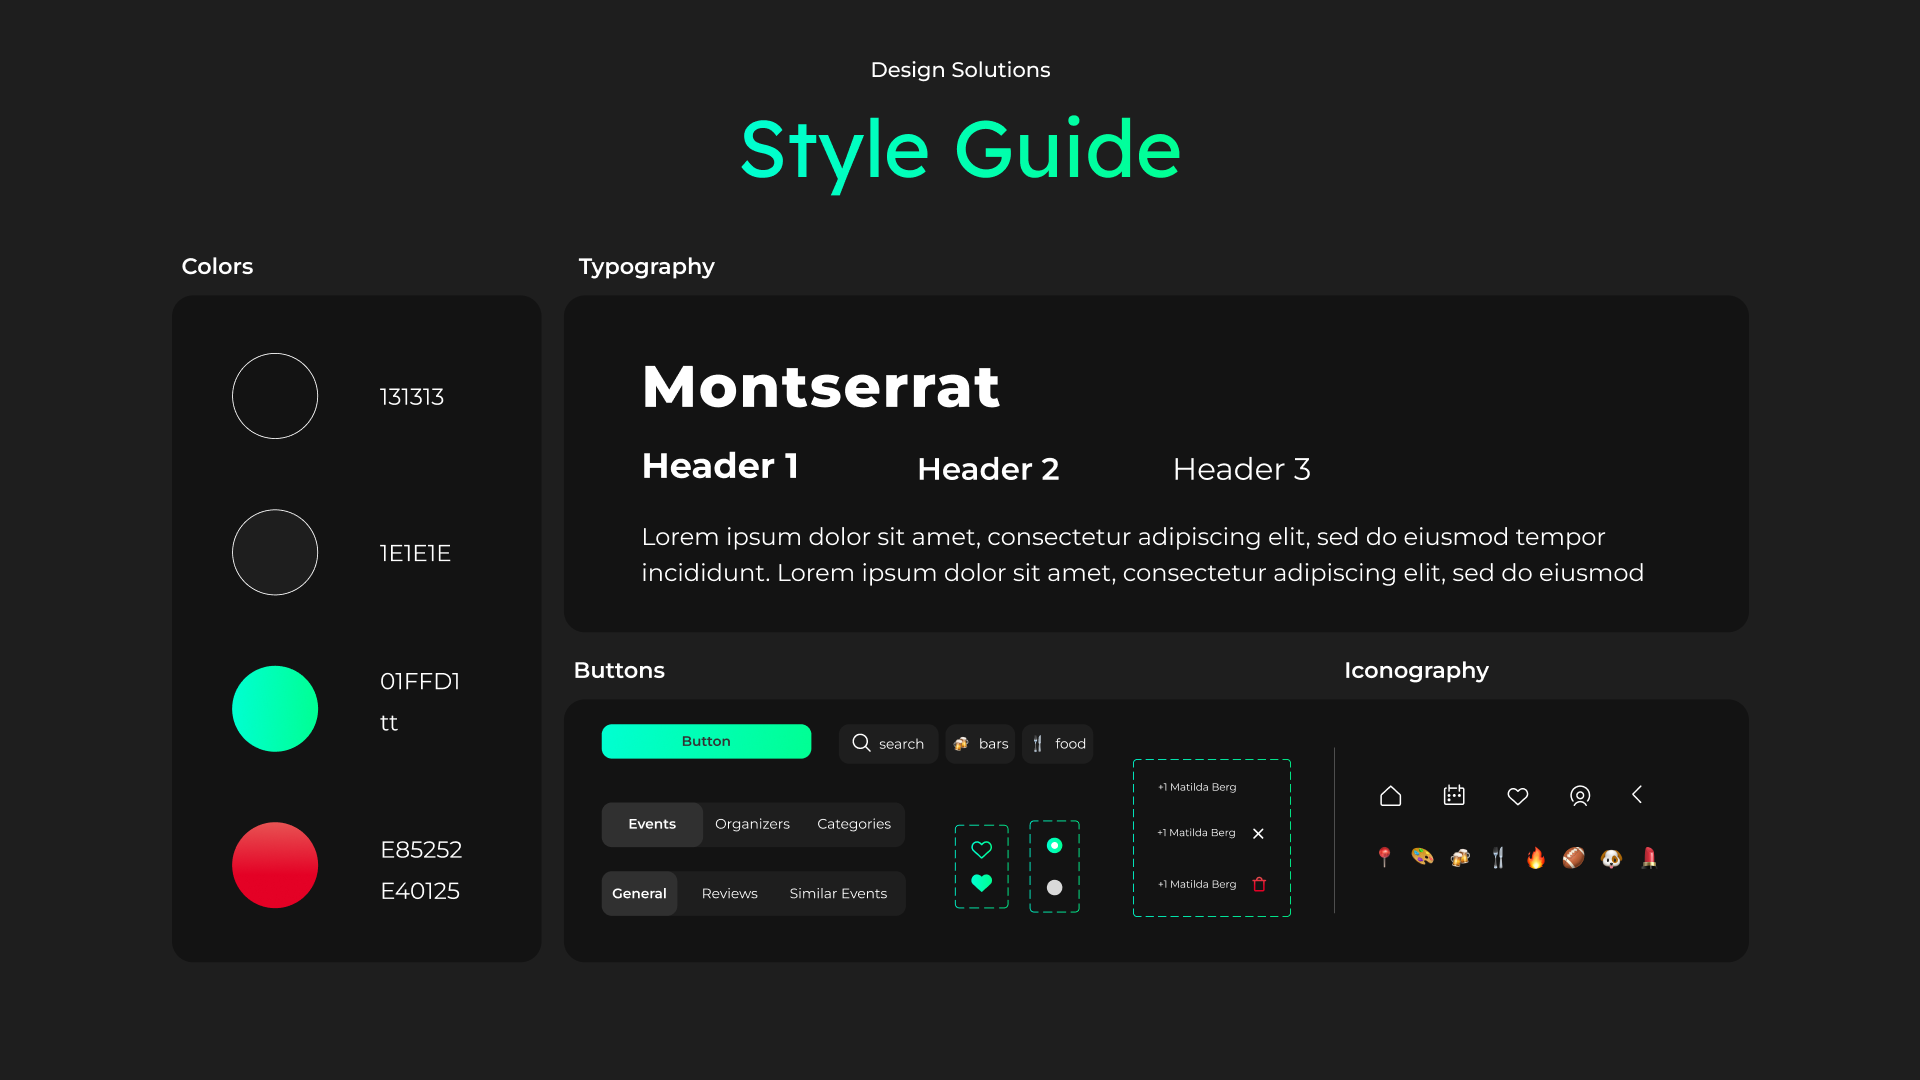
Task: Click the X icon beside Matilda Berg
Action: point(1258,833)
